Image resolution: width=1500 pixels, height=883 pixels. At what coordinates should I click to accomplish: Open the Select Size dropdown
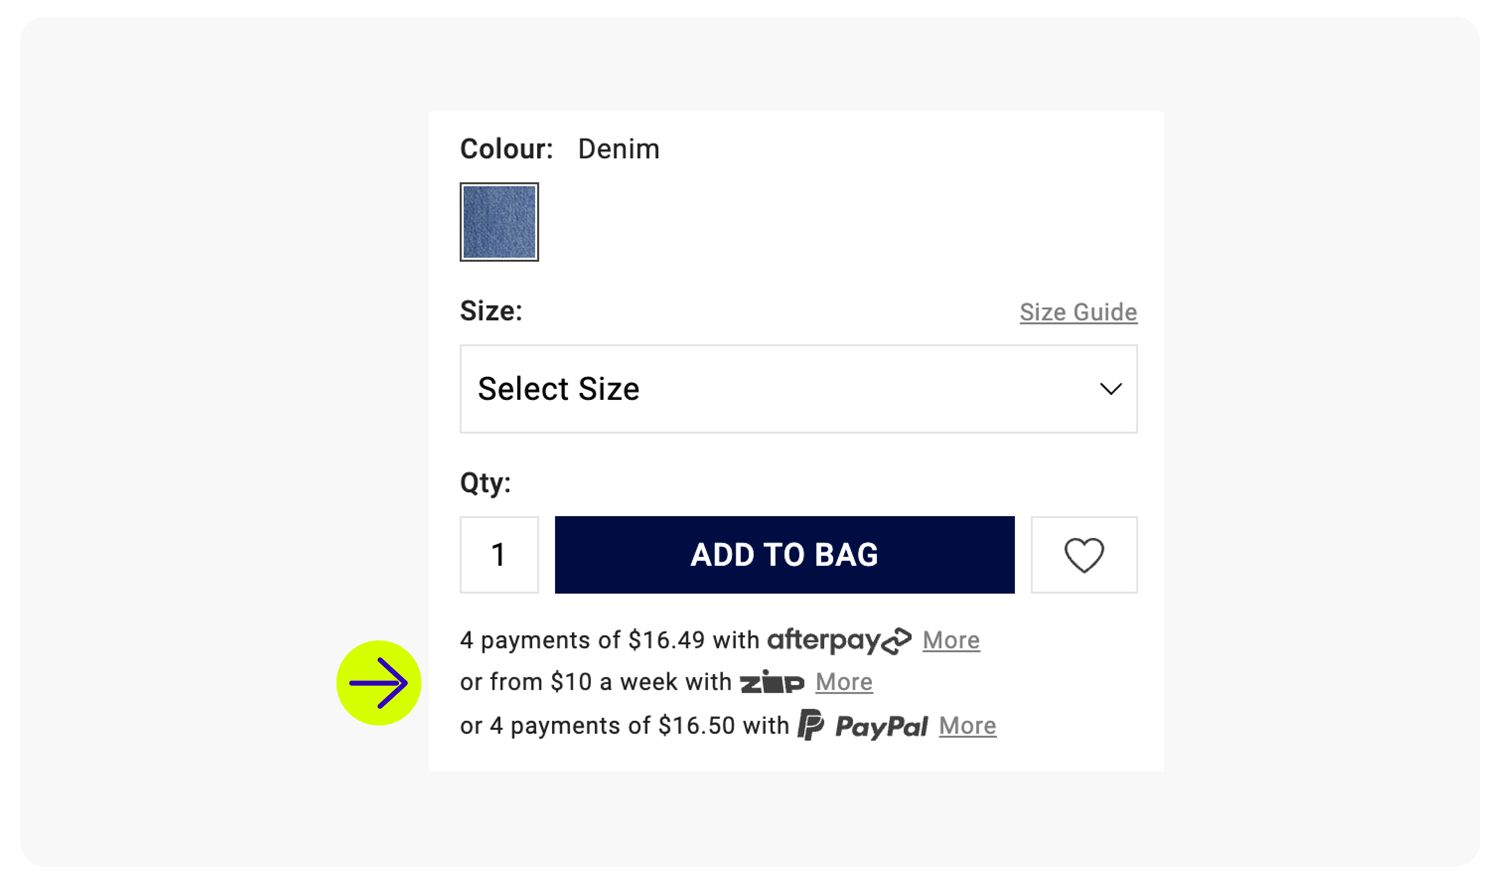click(798, 389)
